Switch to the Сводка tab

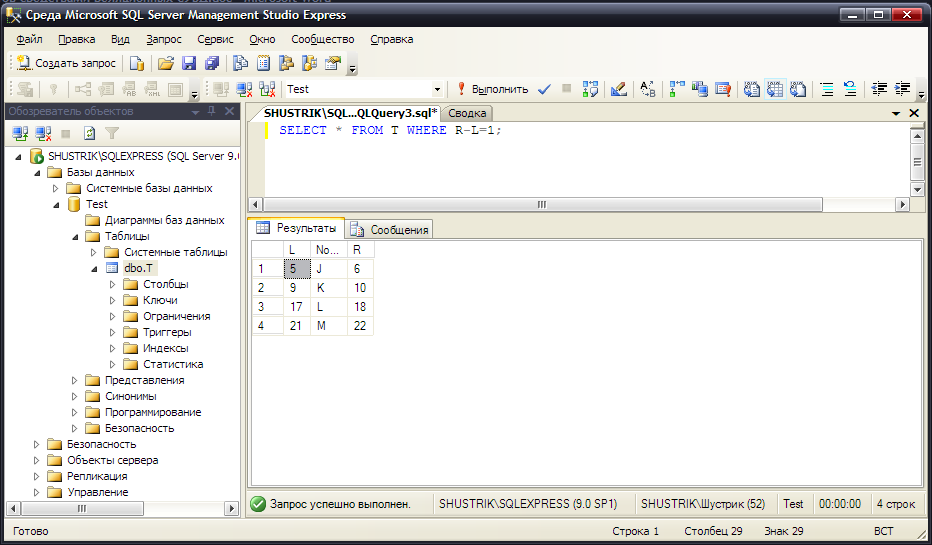click(467, 113)
